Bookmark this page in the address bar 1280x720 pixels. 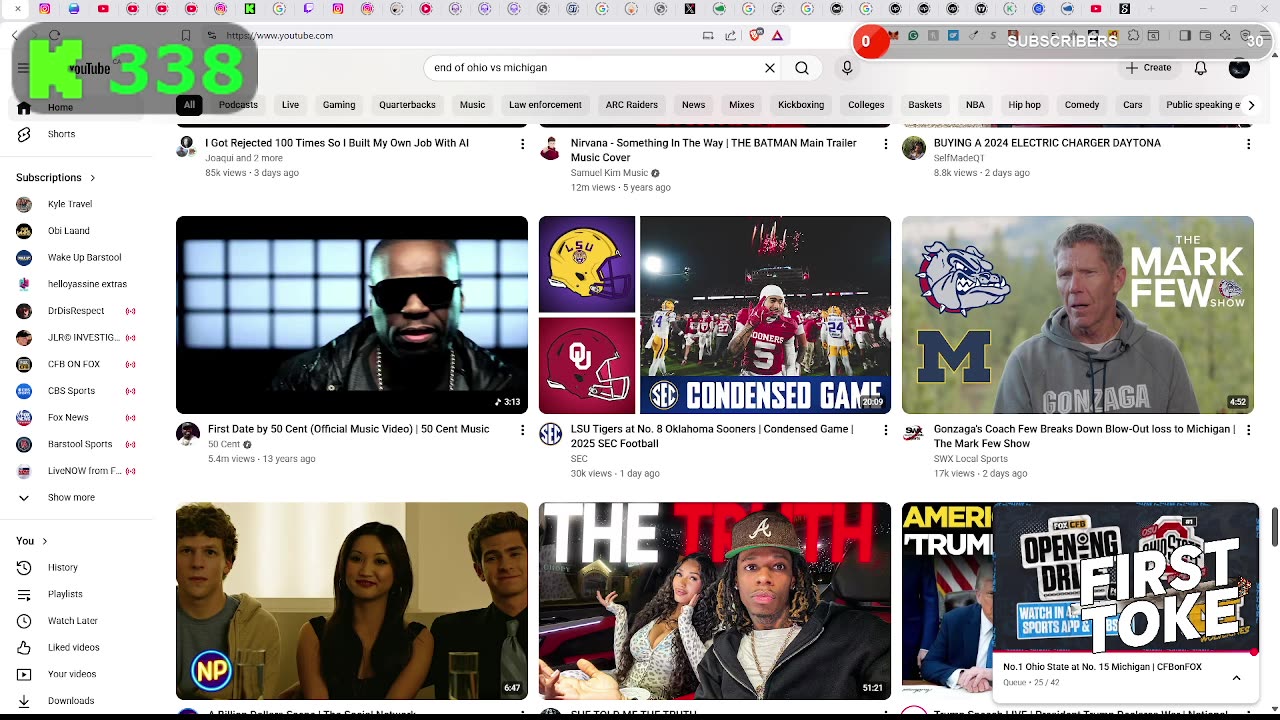(186, 35)
